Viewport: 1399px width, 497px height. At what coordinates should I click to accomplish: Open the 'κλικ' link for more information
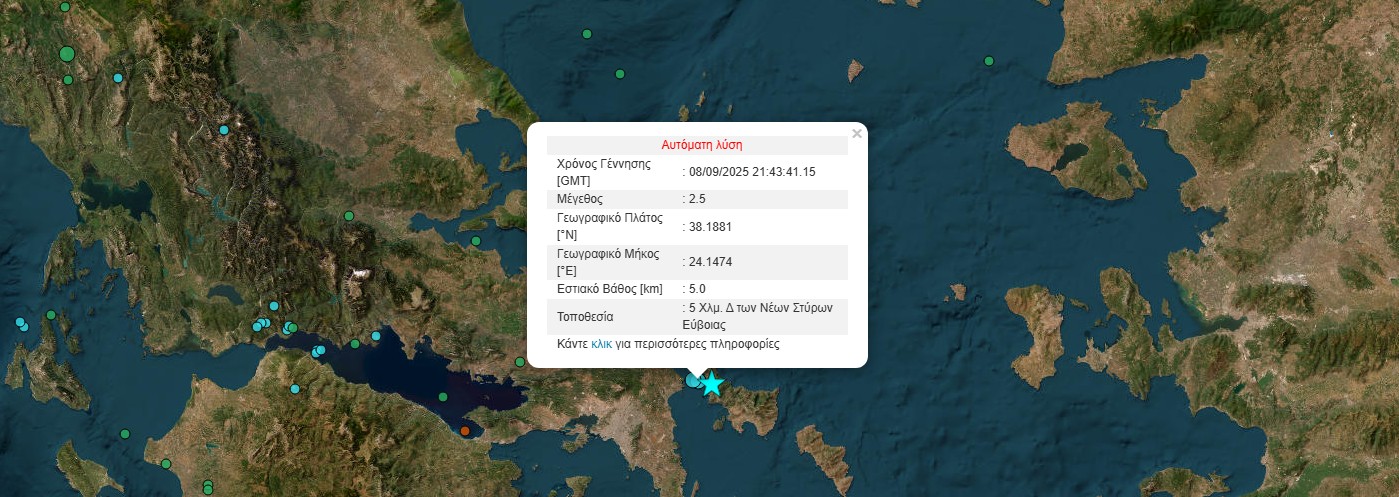coord(601,344)
